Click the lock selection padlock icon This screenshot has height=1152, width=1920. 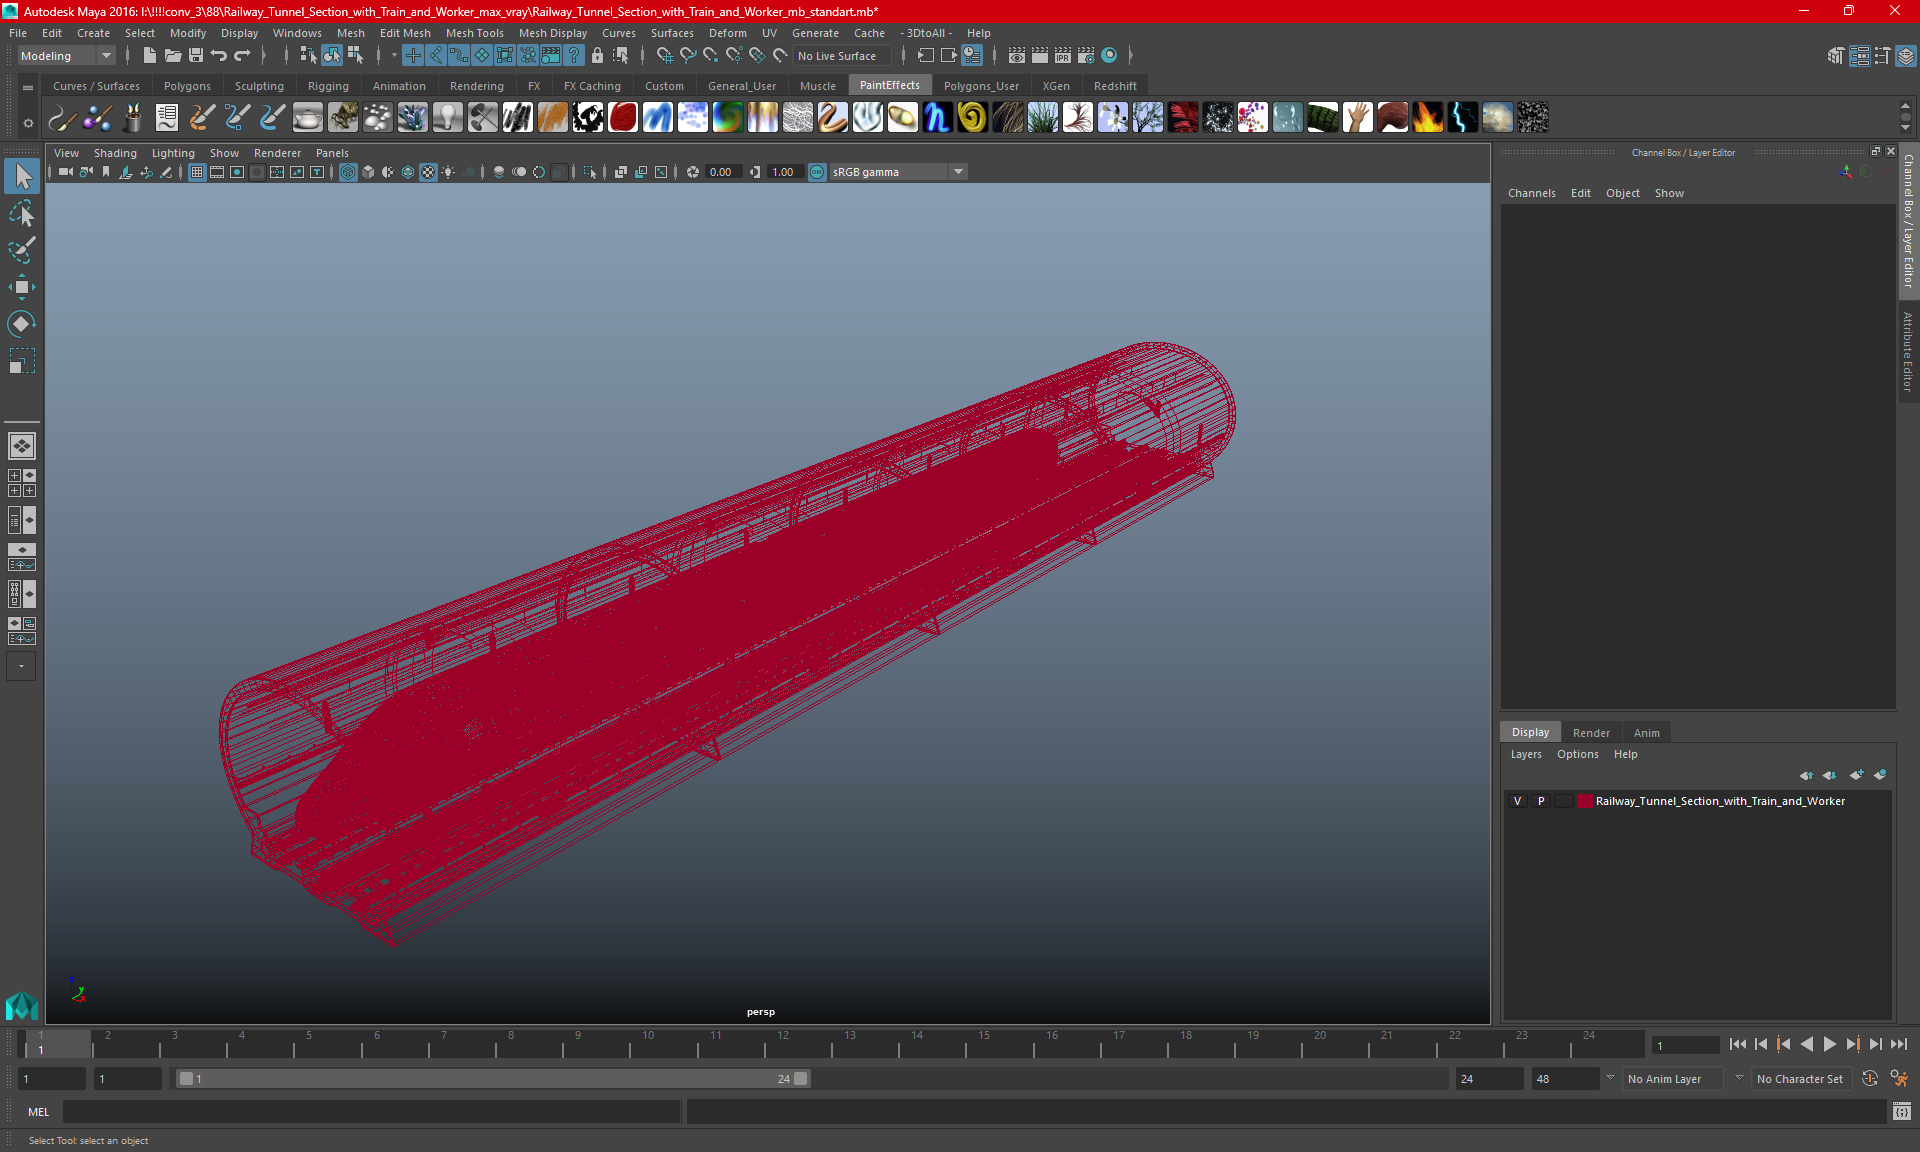click(597, 56)
